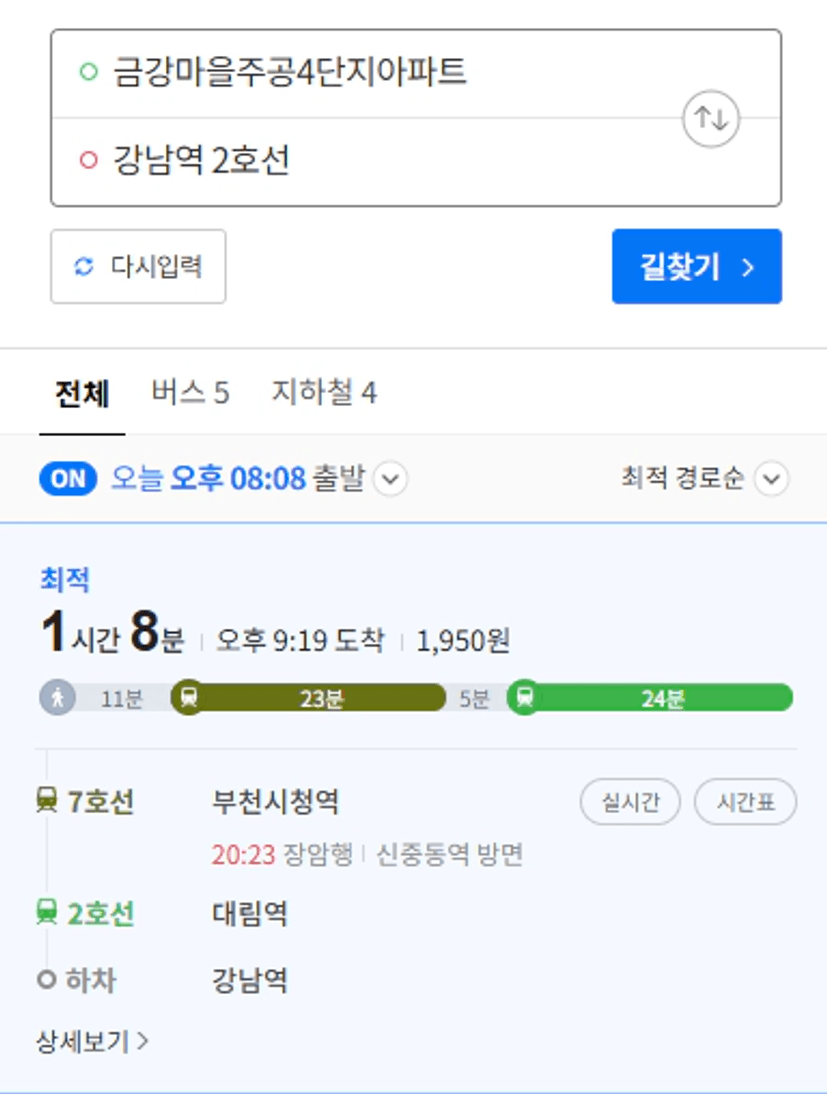Click the green Line 2 train icon in route bar
This screenshot has width=827, height=1094.
click(x=525, y=697)
